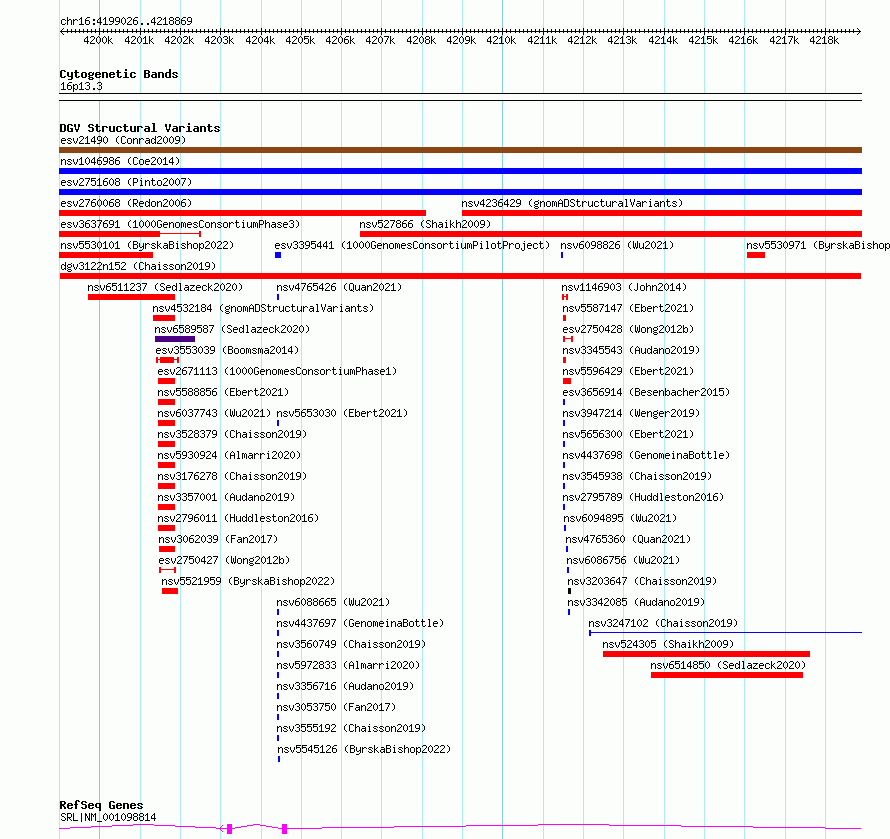The height and width of the screenshot is (839, 890).
Task: Click nsv6098826 (Wu2021) label
Action: 617,245
